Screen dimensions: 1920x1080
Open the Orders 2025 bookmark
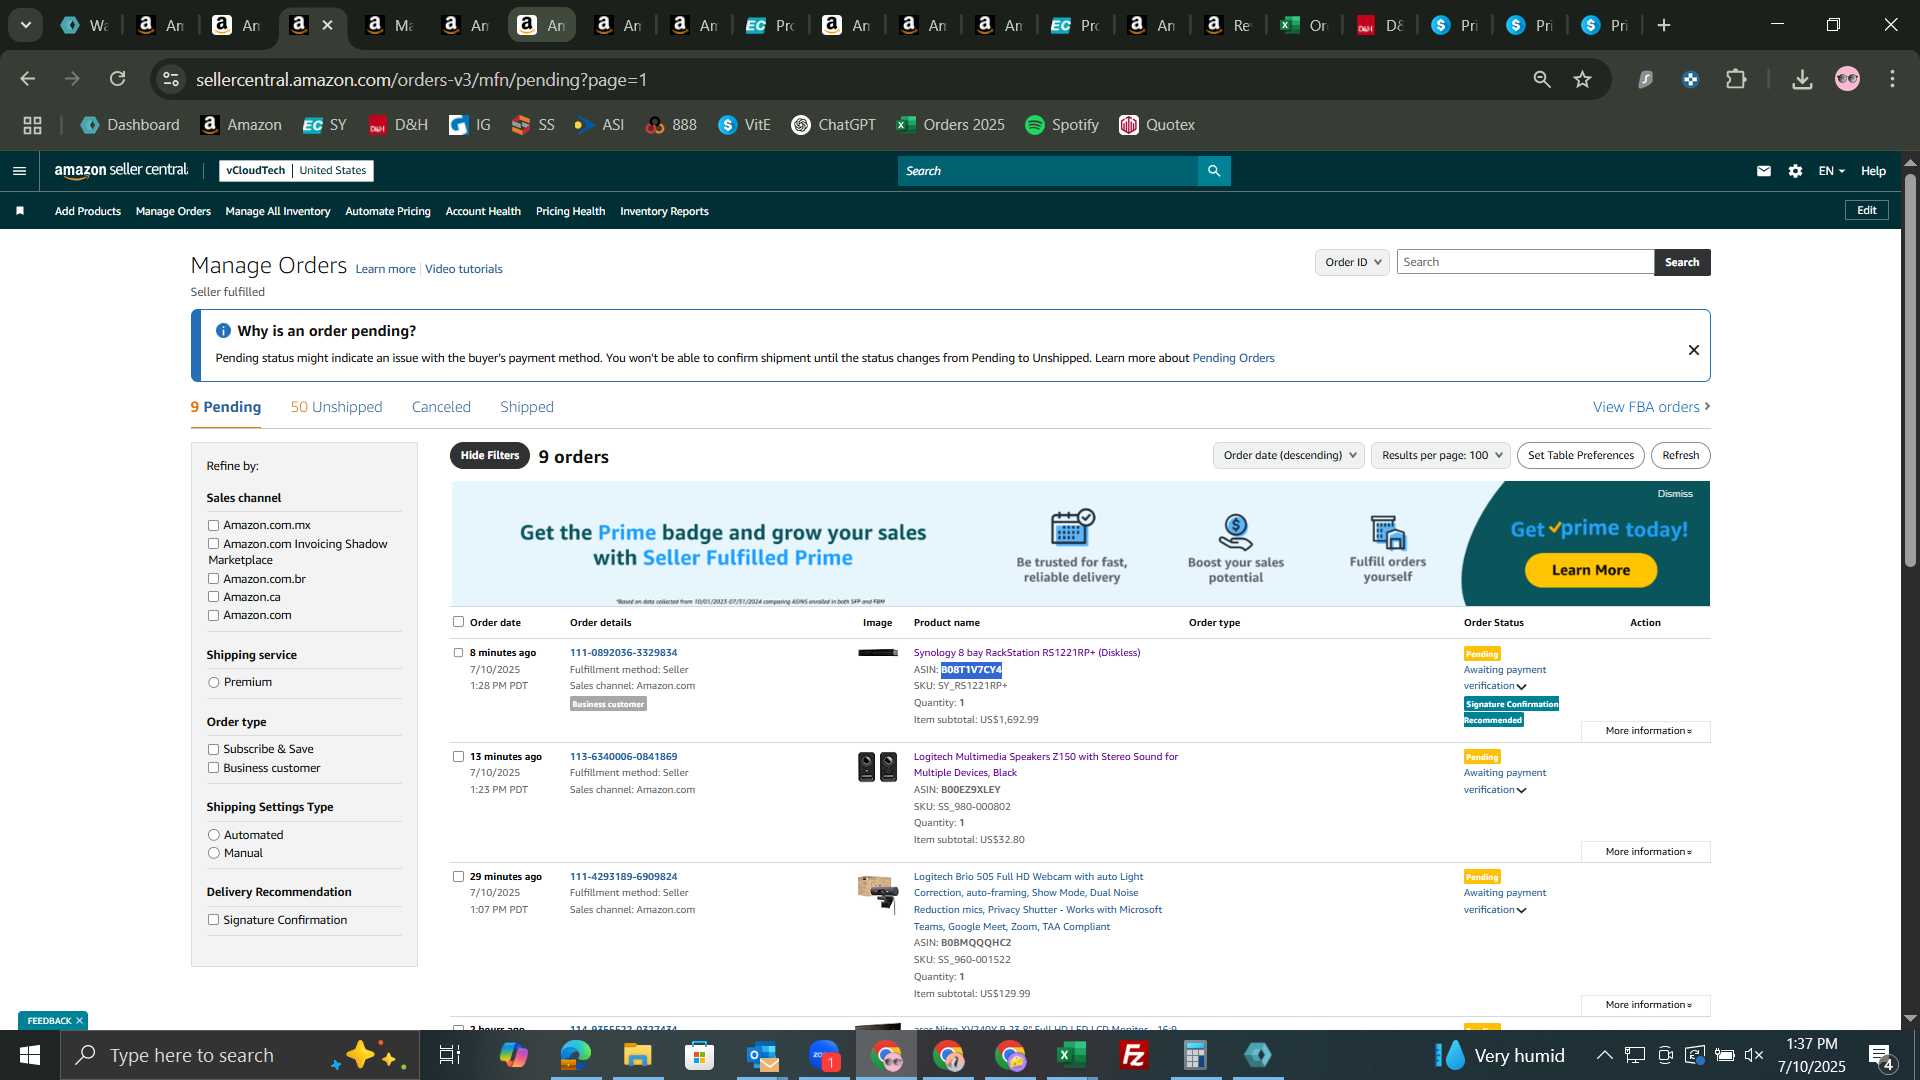(x=951, y=125)
